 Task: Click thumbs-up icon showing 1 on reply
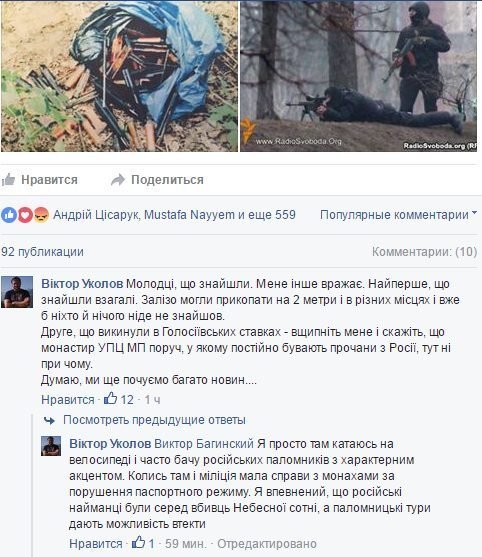[138, 542]
